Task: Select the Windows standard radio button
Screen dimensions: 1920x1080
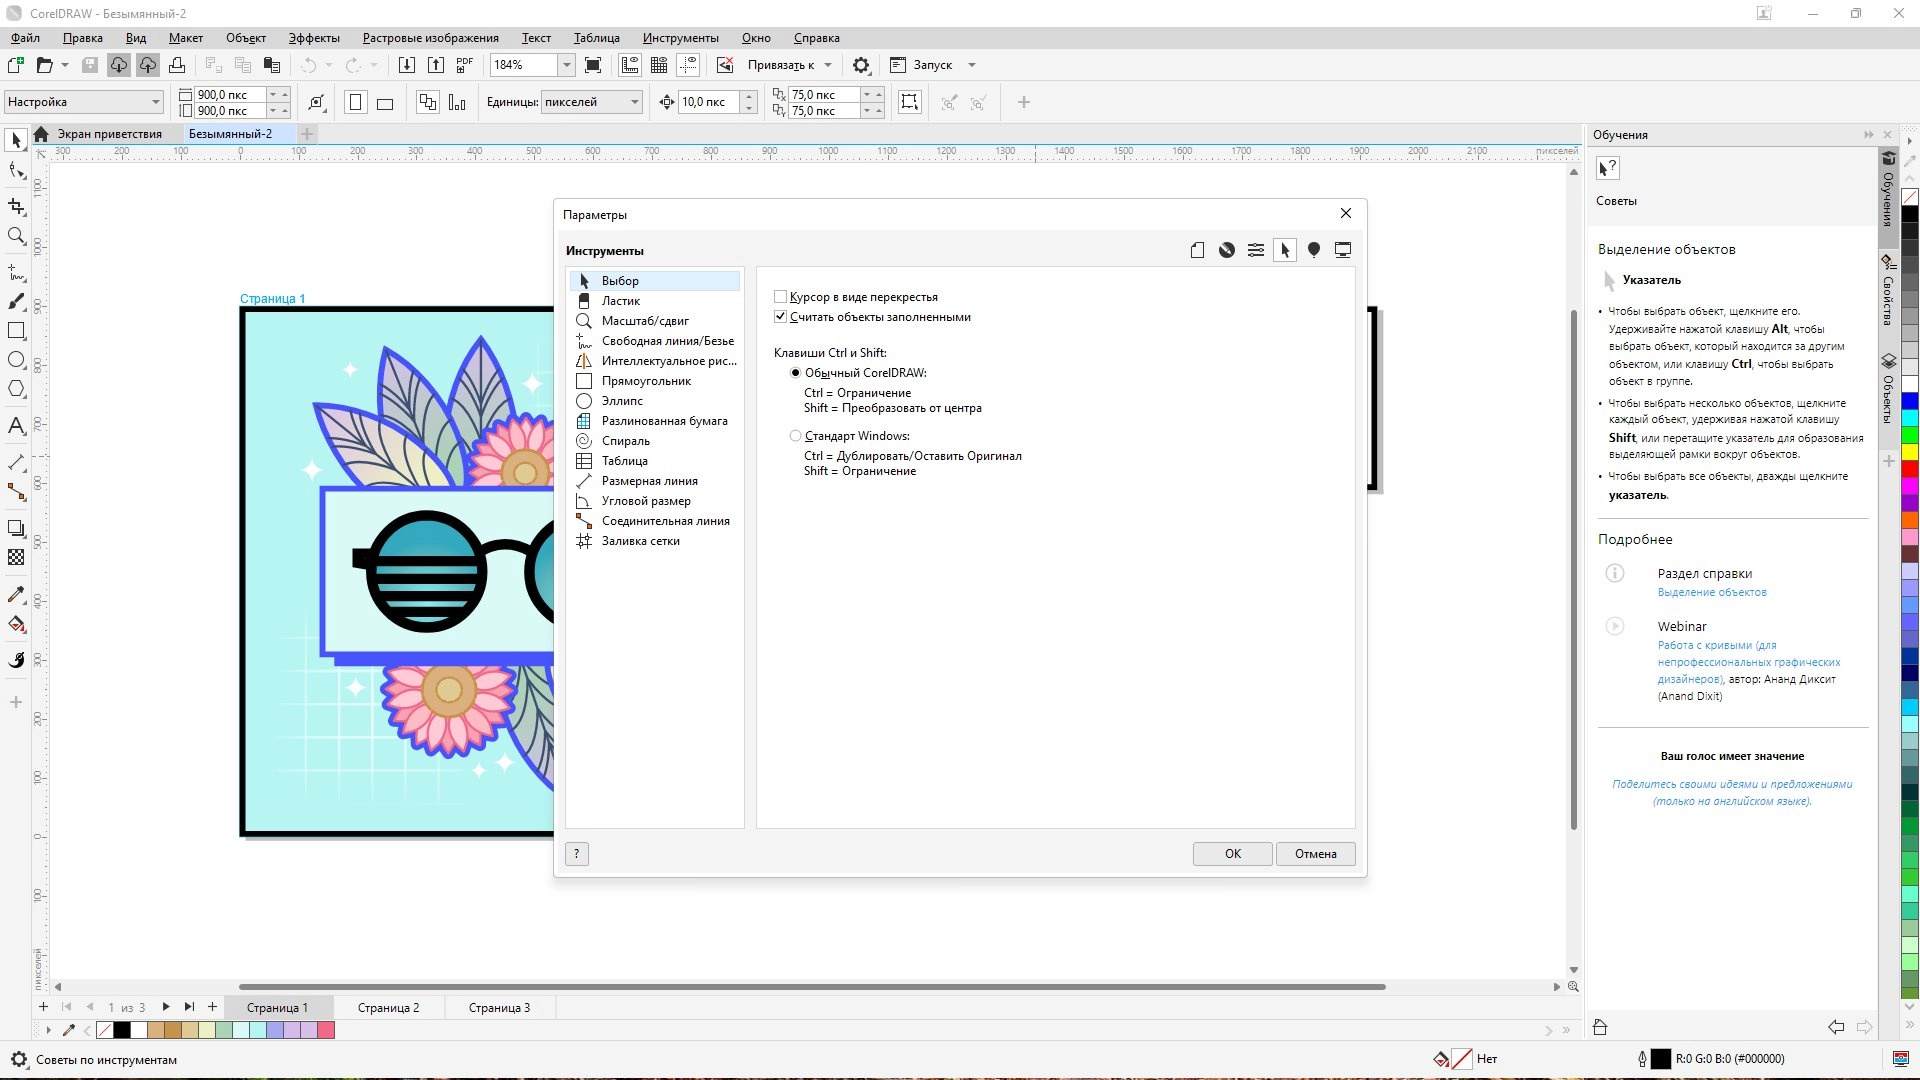Action: pos(796,436)
